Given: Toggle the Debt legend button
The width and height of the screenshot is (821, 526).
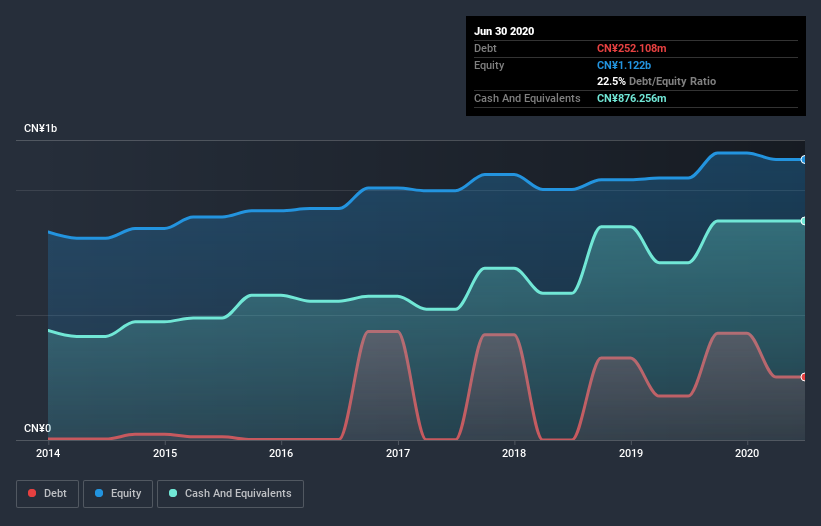Looking at the screenshot, I should point(47,494).
